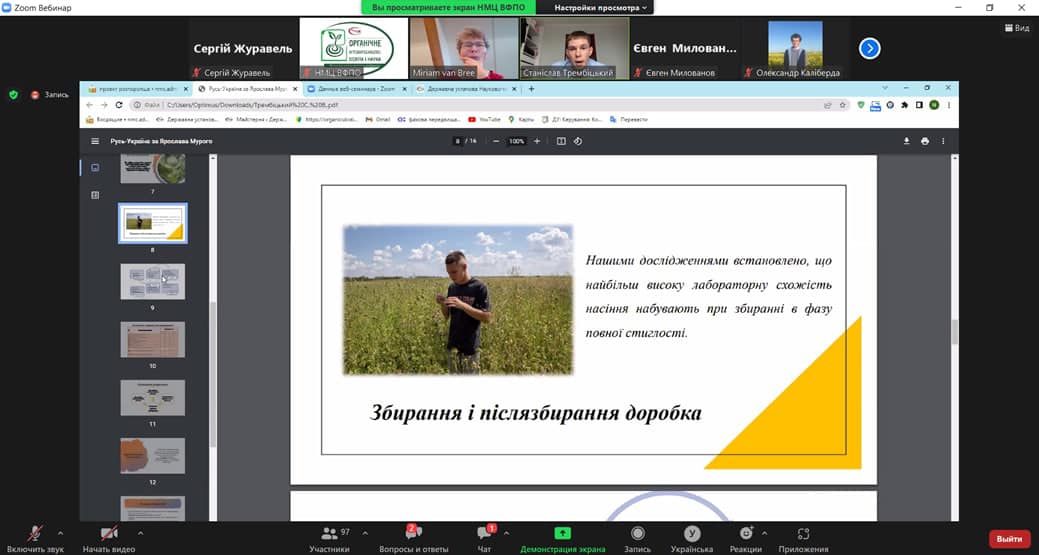Open the Карты maps bookmark
Viewport: 1039px width, 555px height.
pyautogui.click(x=521, y=120)
